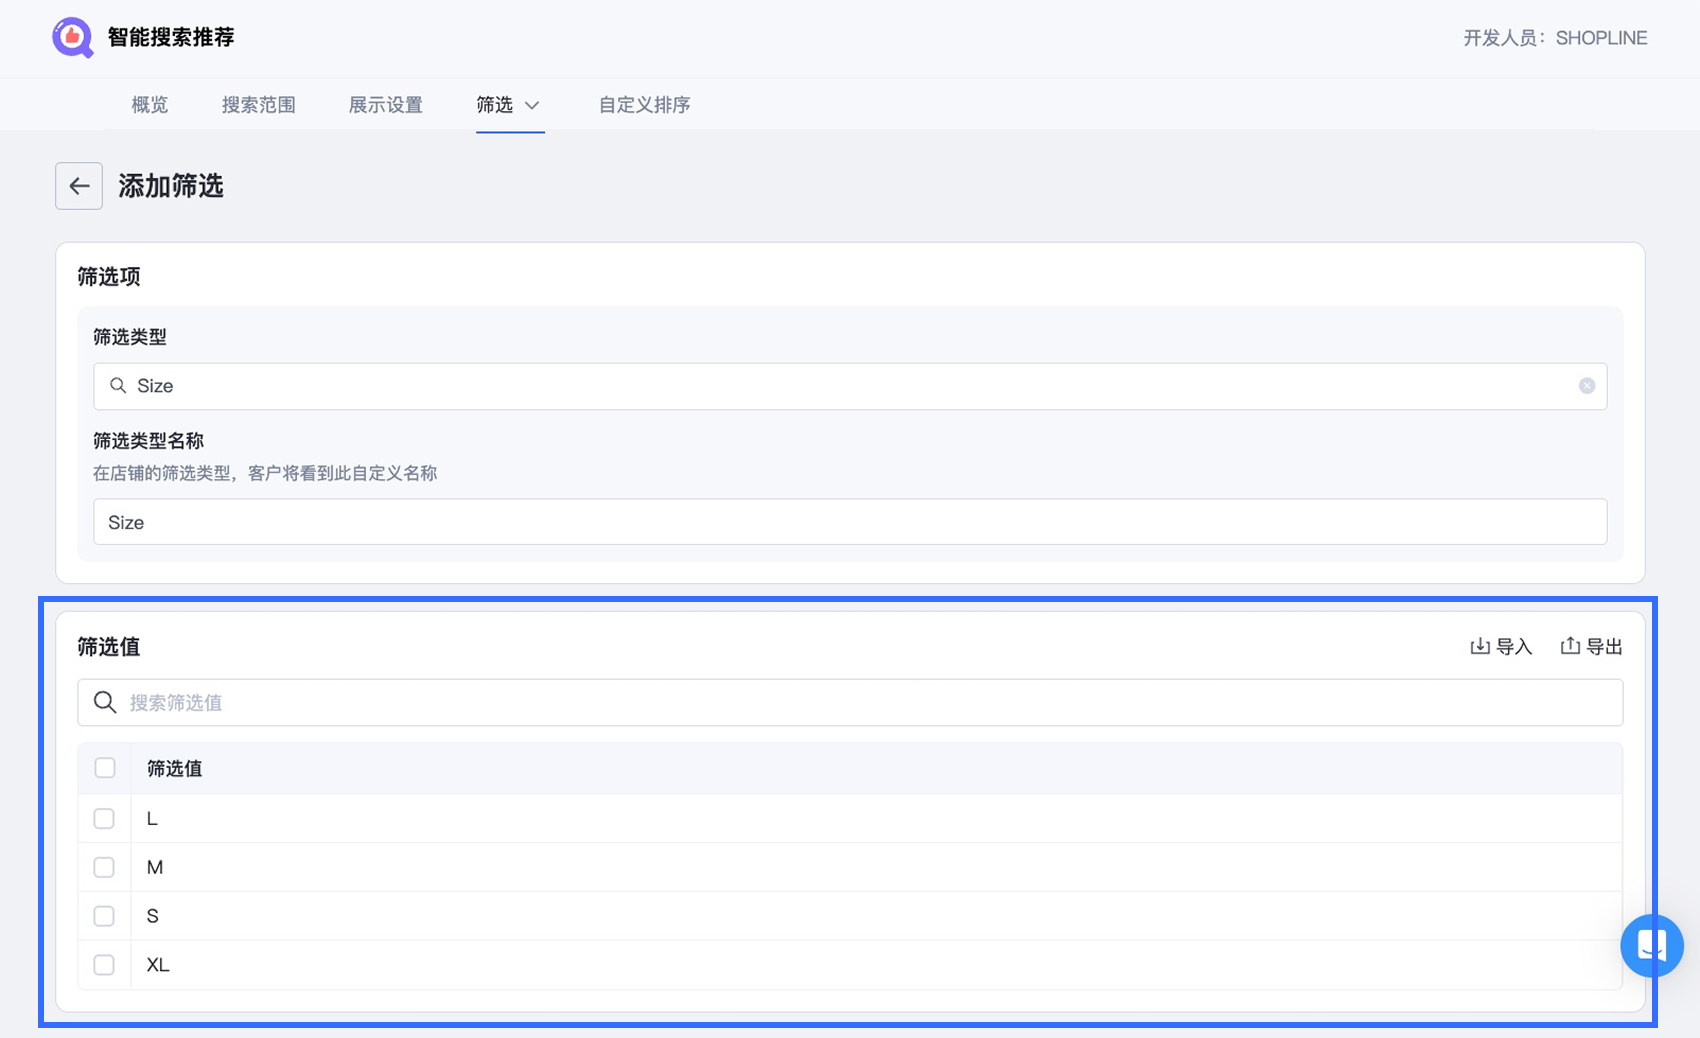
Task: Click the search icon in 筛选类型 field
Action: tap(117, 386)
